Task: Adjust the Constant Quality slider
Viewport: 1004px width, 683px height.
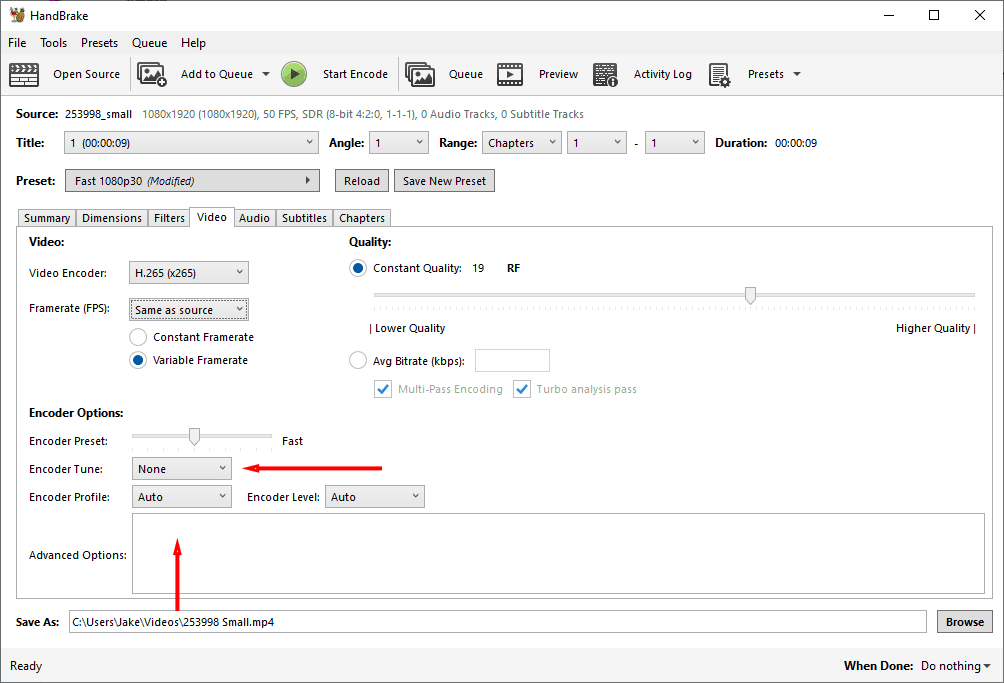Action: (x=750, y=295)
